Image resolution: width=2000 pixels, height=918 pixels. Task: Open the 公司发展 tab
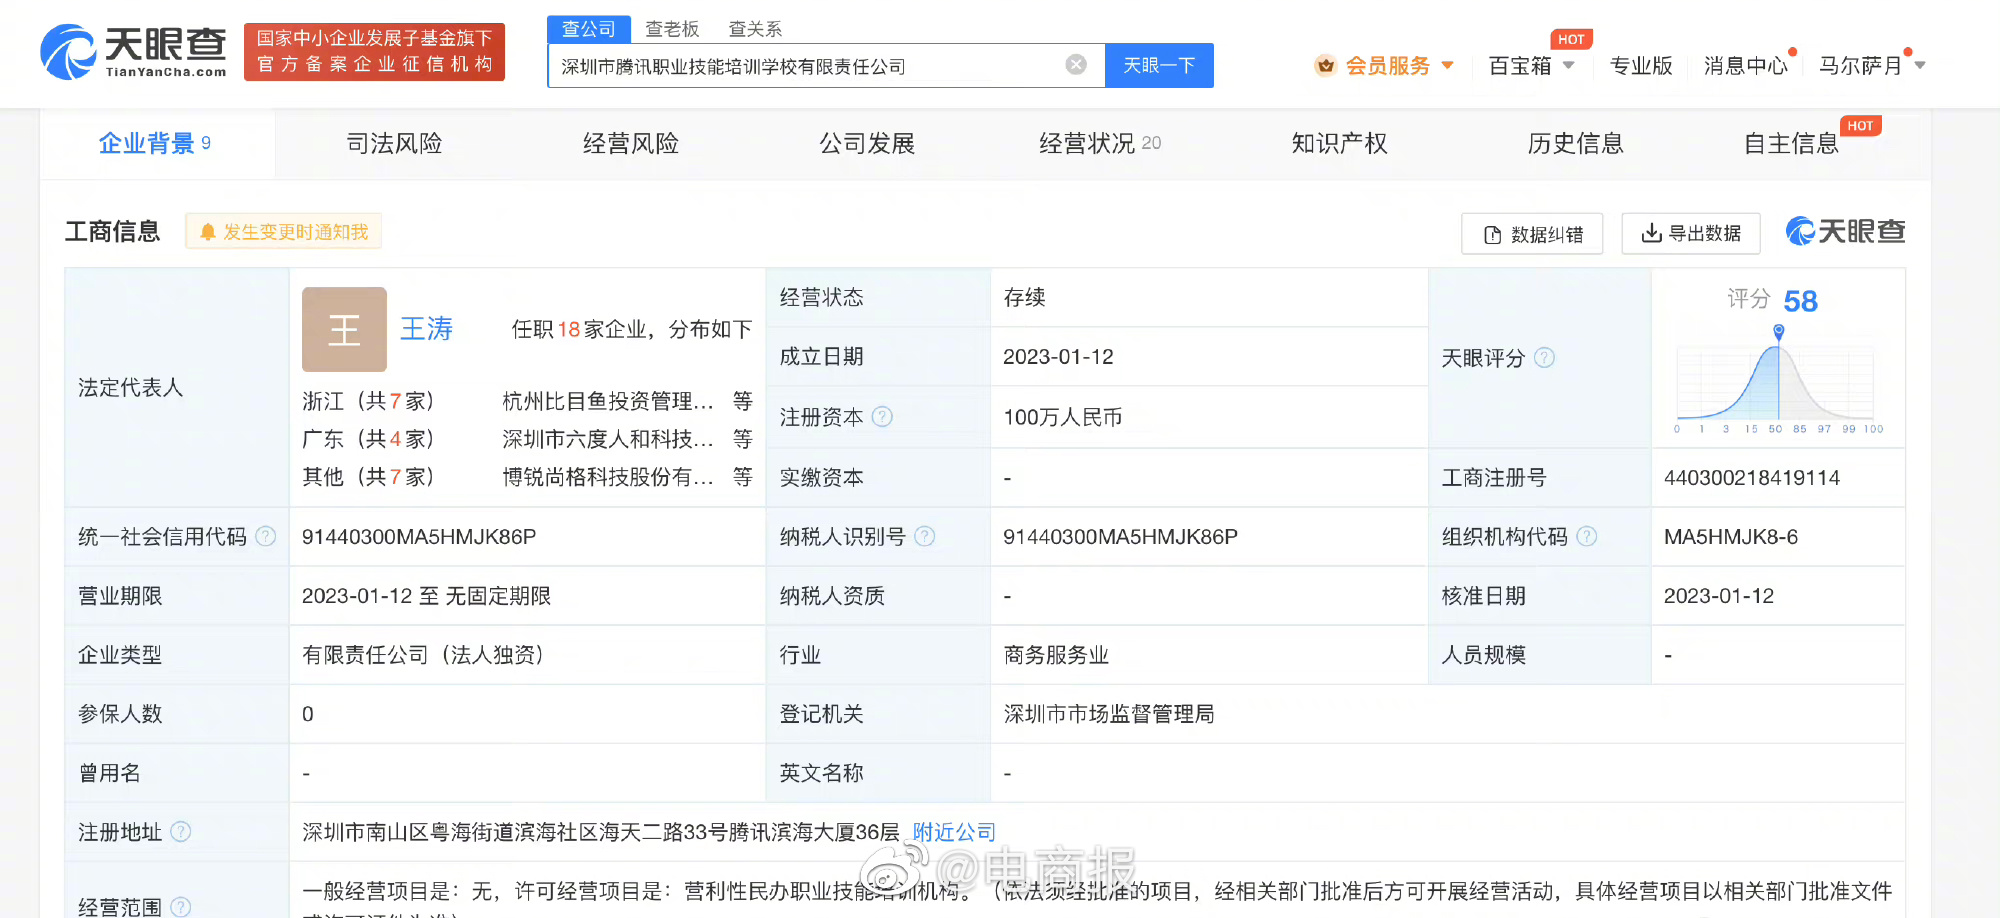point(867,144)
